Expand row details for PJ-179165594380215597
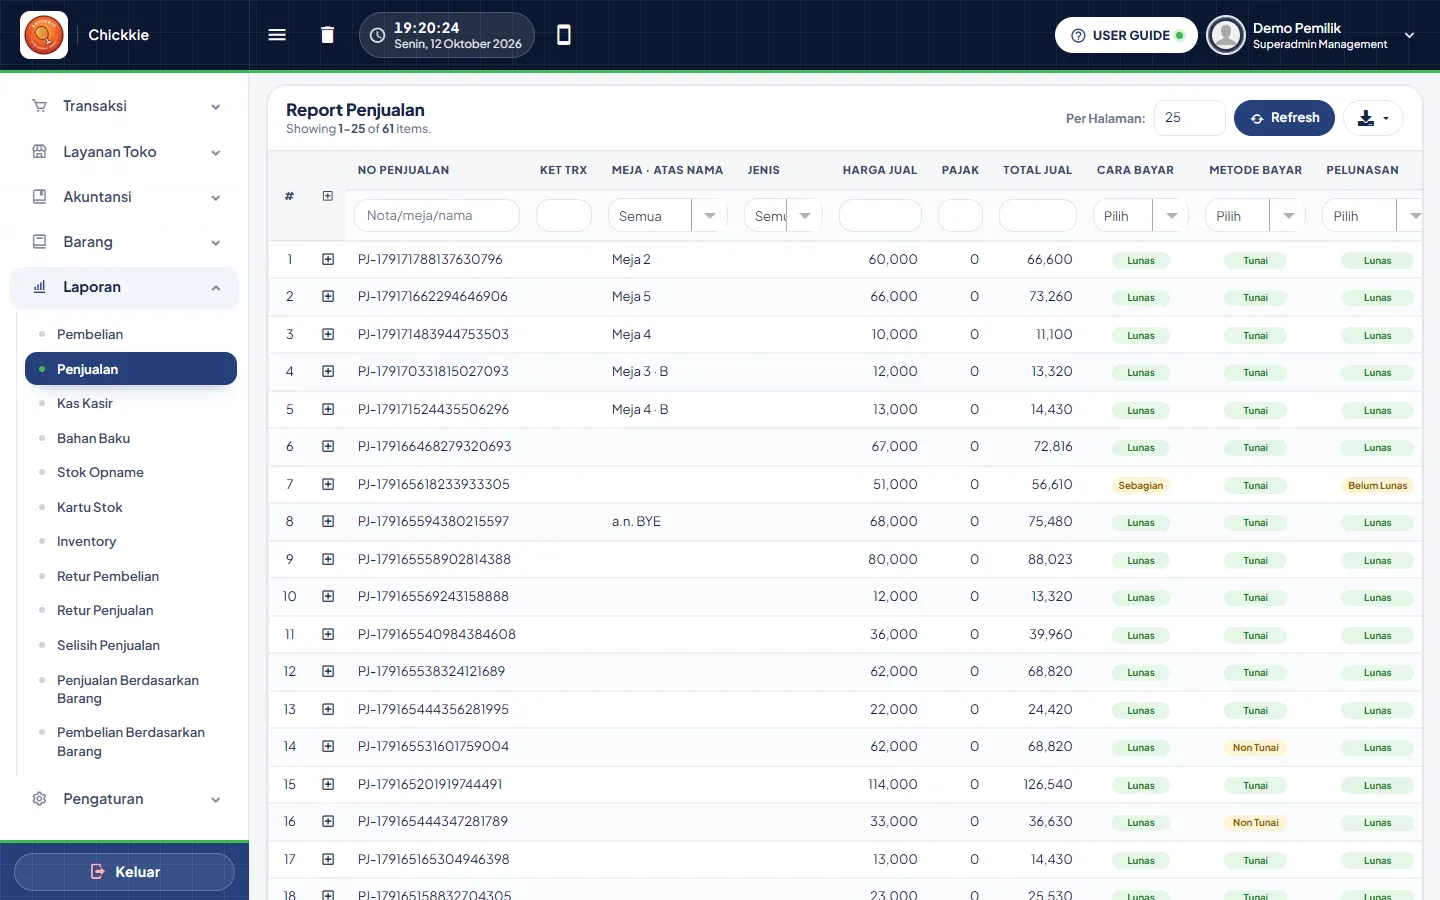The width and height of the screenshot is (1440, 900). [328, 521]
